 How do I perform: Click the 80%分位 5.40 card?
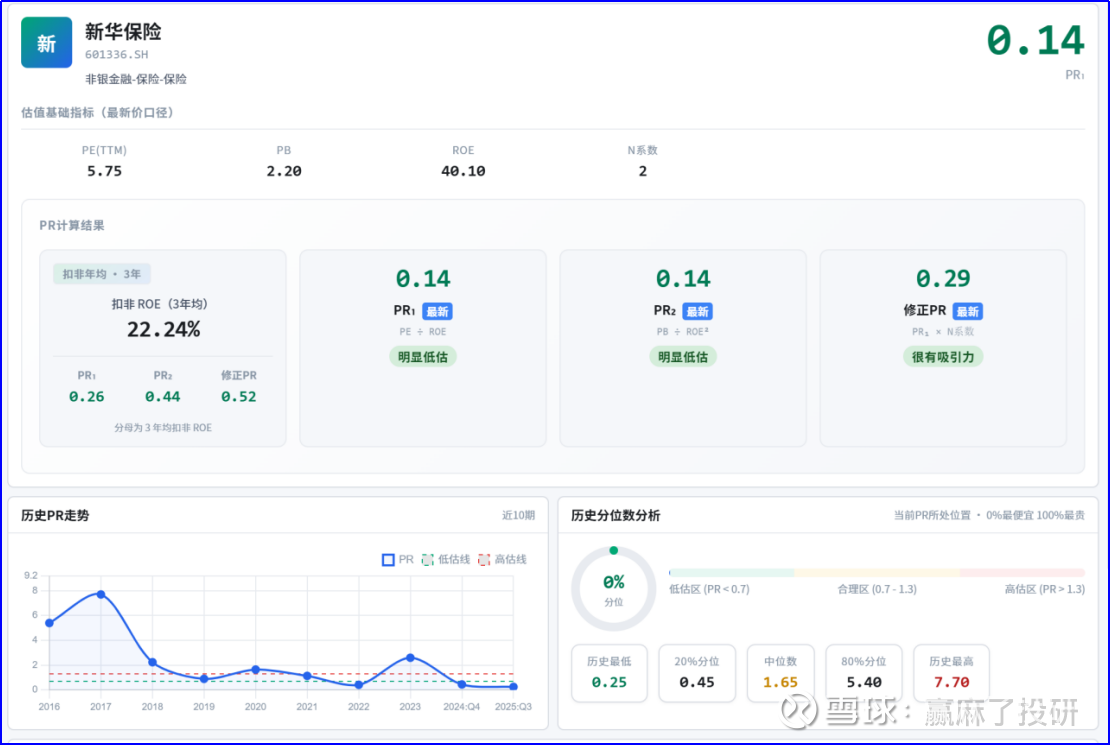click(x=864, y=672)
